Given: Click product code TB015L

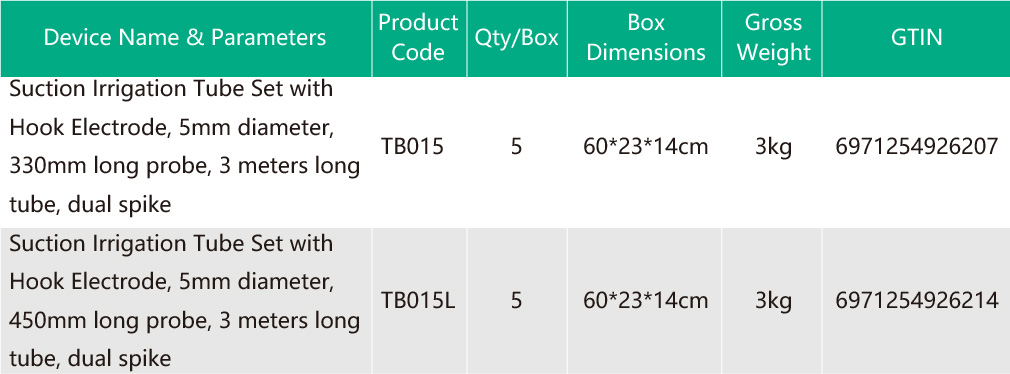Looking at the screenshot, I should click(x=418, y=301).
